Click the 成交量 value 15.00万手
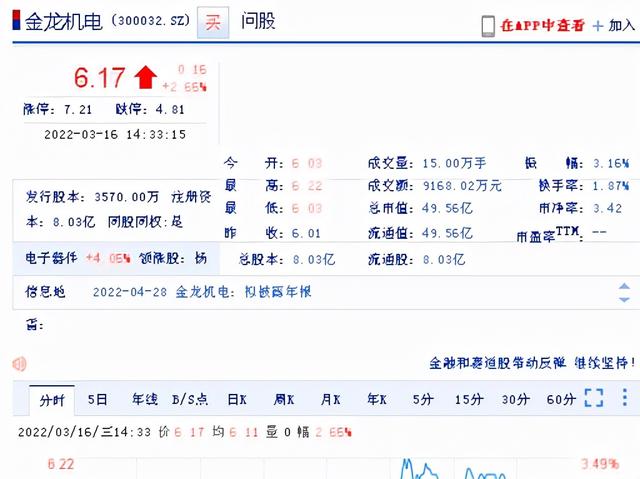Image resolution: width=640 pixels, height=479 pixels. [x=454, y=163]
